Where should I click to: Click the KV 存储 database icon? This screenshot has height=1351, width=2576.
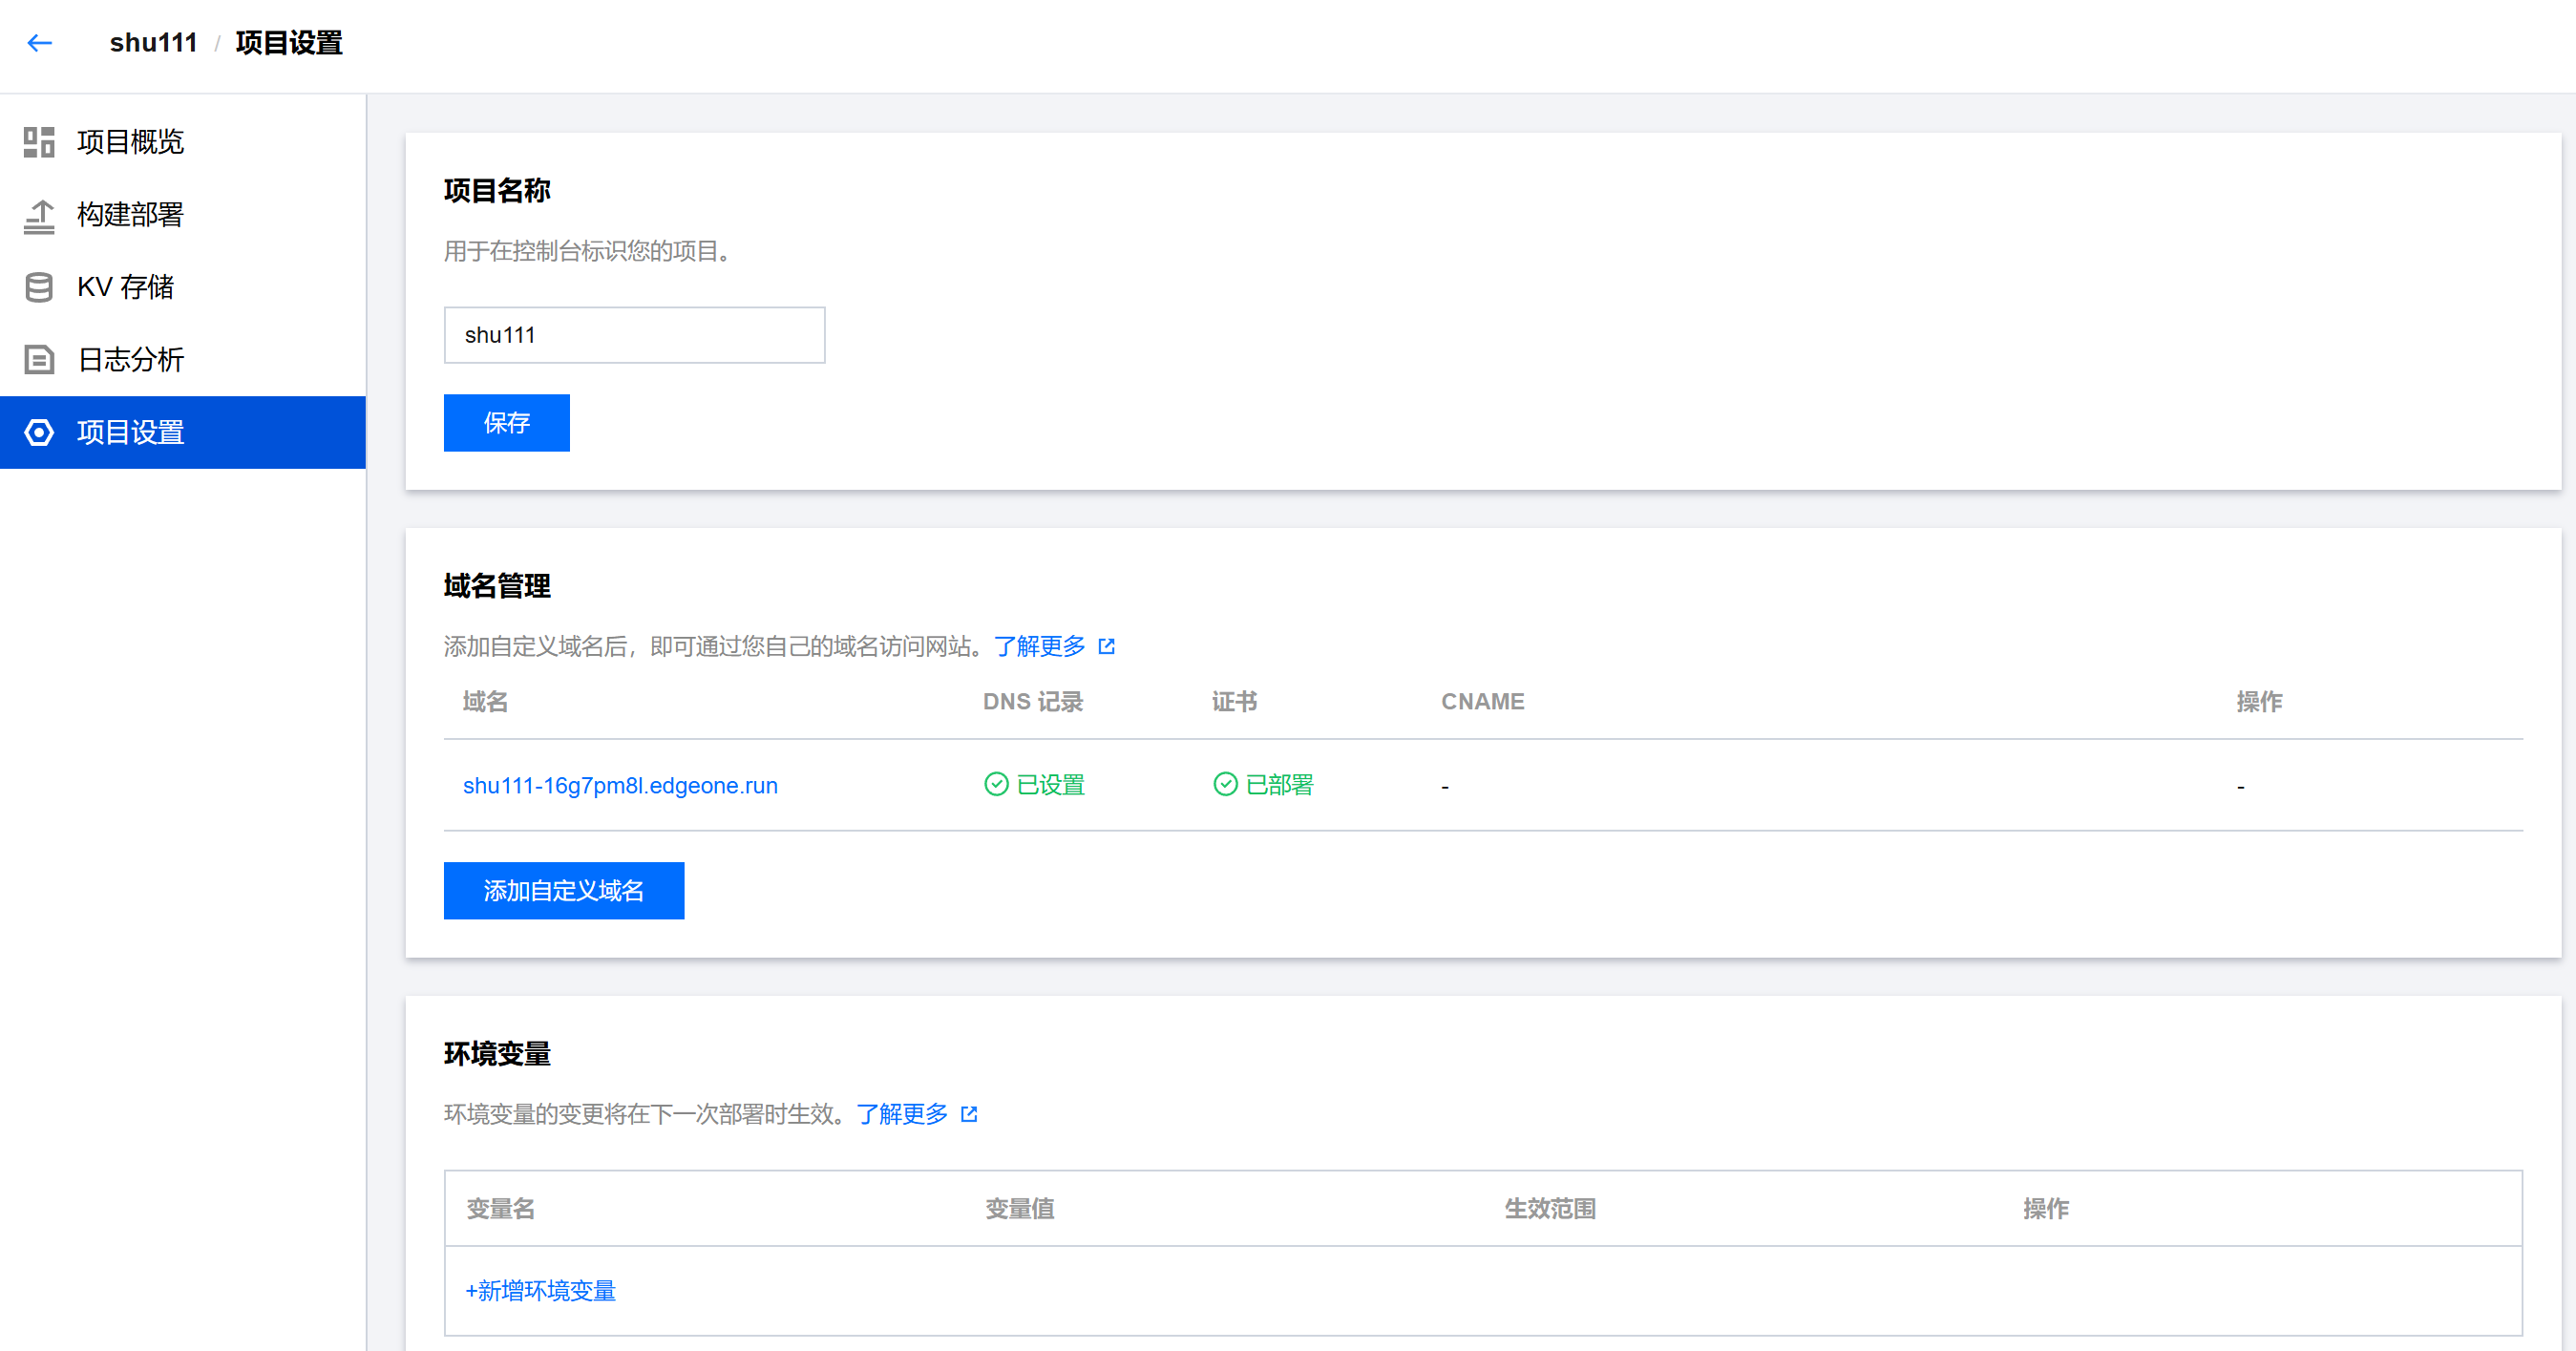pyautogui.click(x=39, y=288)
